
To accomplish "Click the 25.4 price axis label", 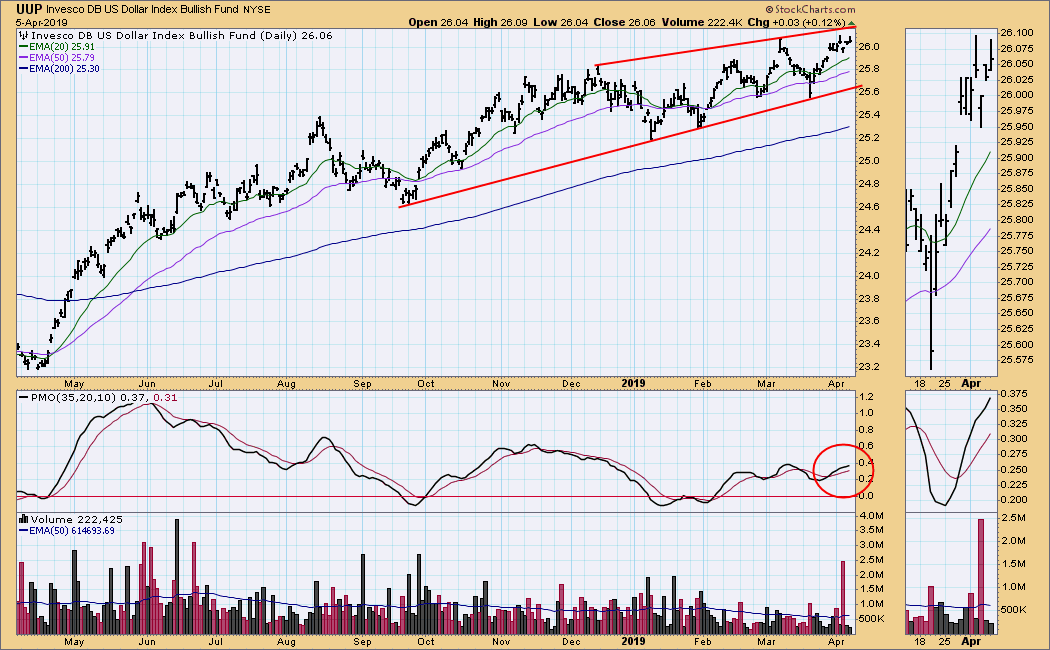I will 868,114.
